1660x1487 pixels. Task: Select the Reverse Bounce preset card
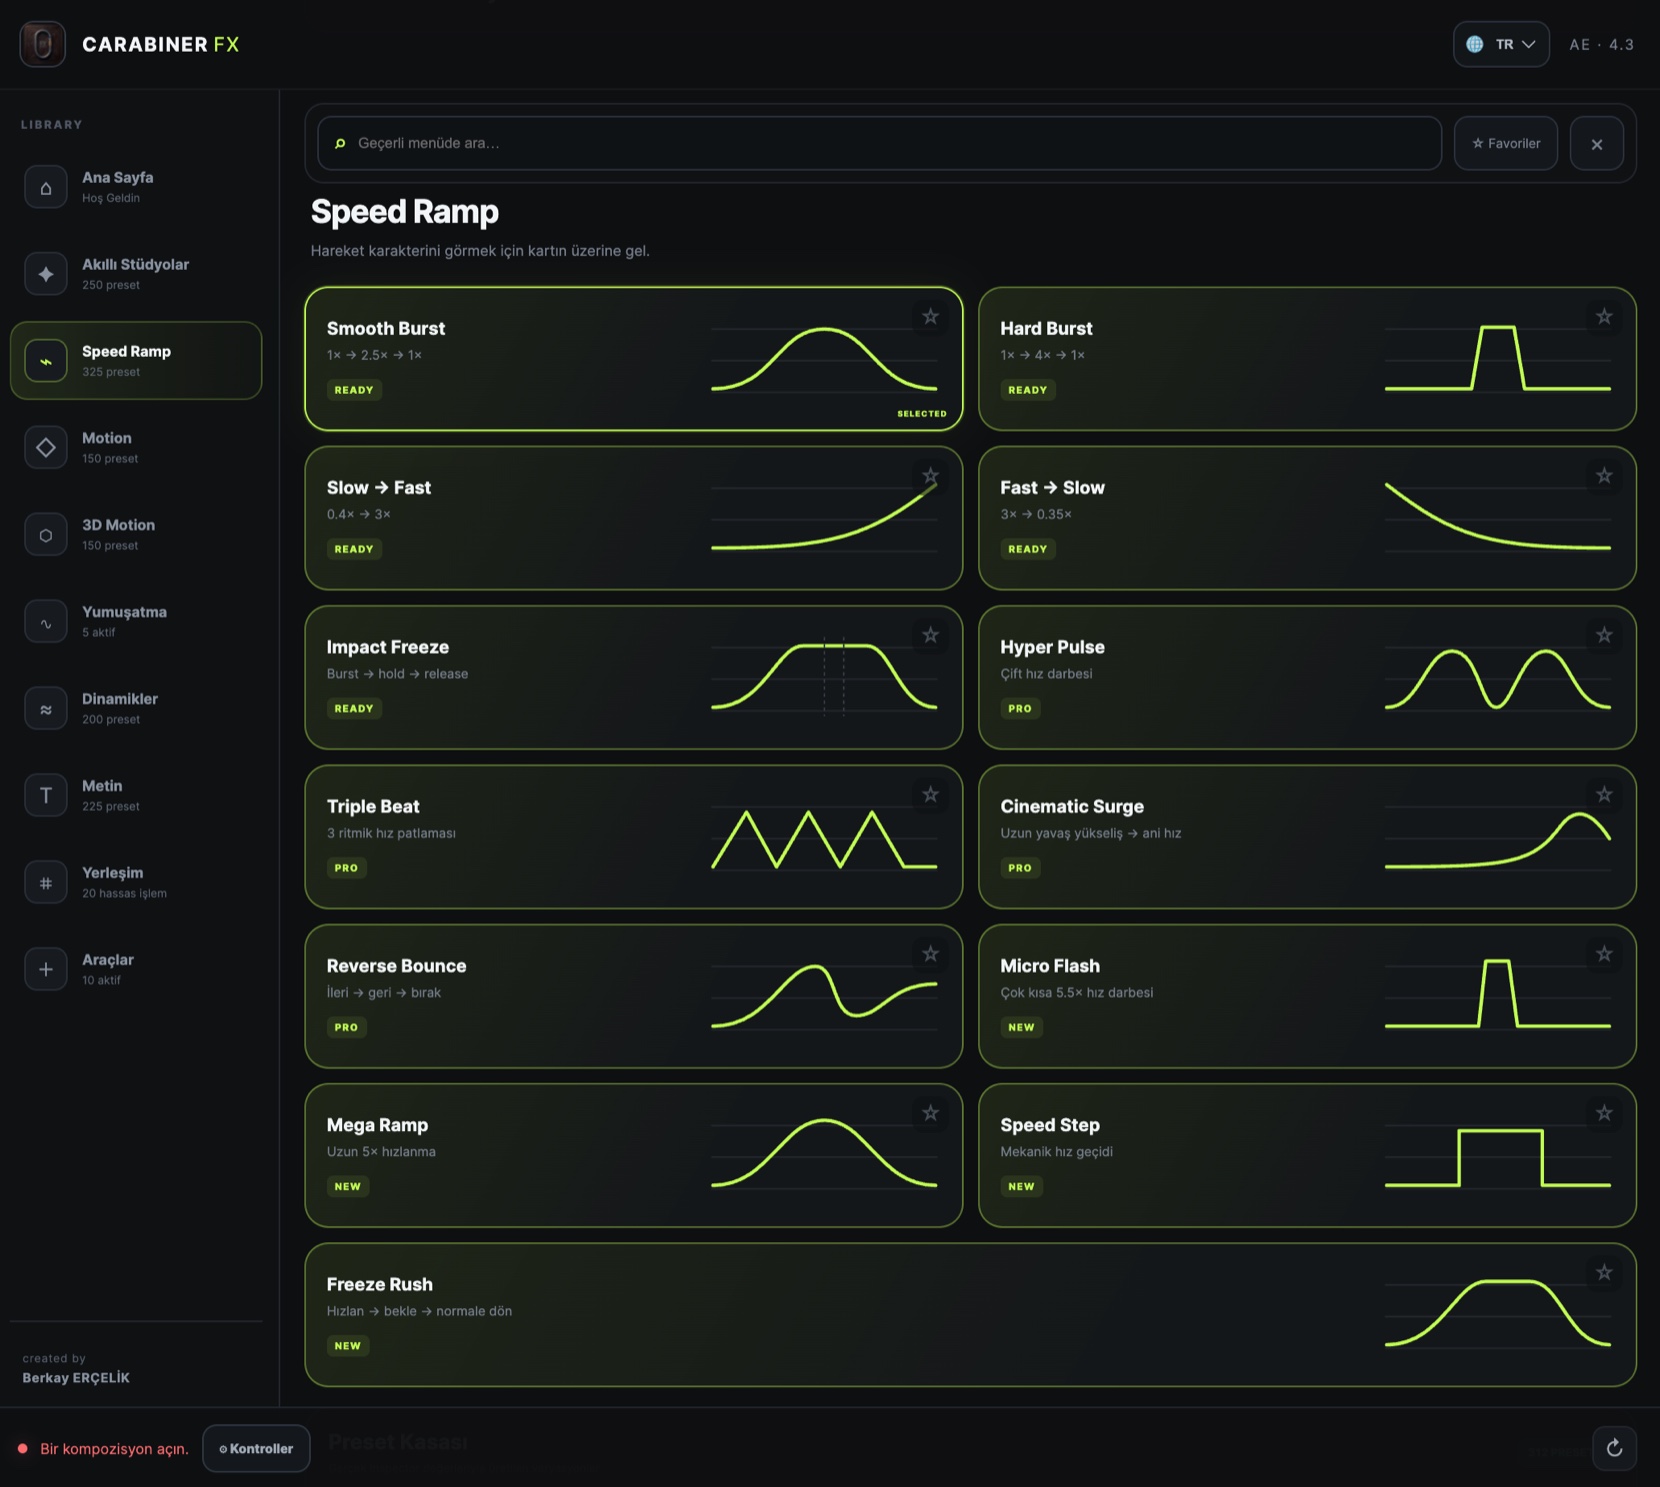634,996
